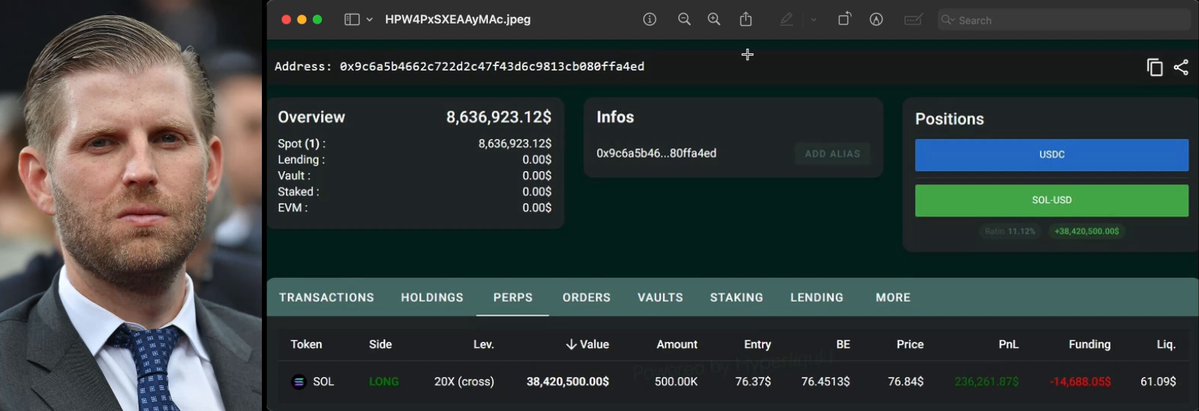Click the 38,420,500.00$ value in SOL row
This screenshot has width=1199, height=411.
[567, 381]
